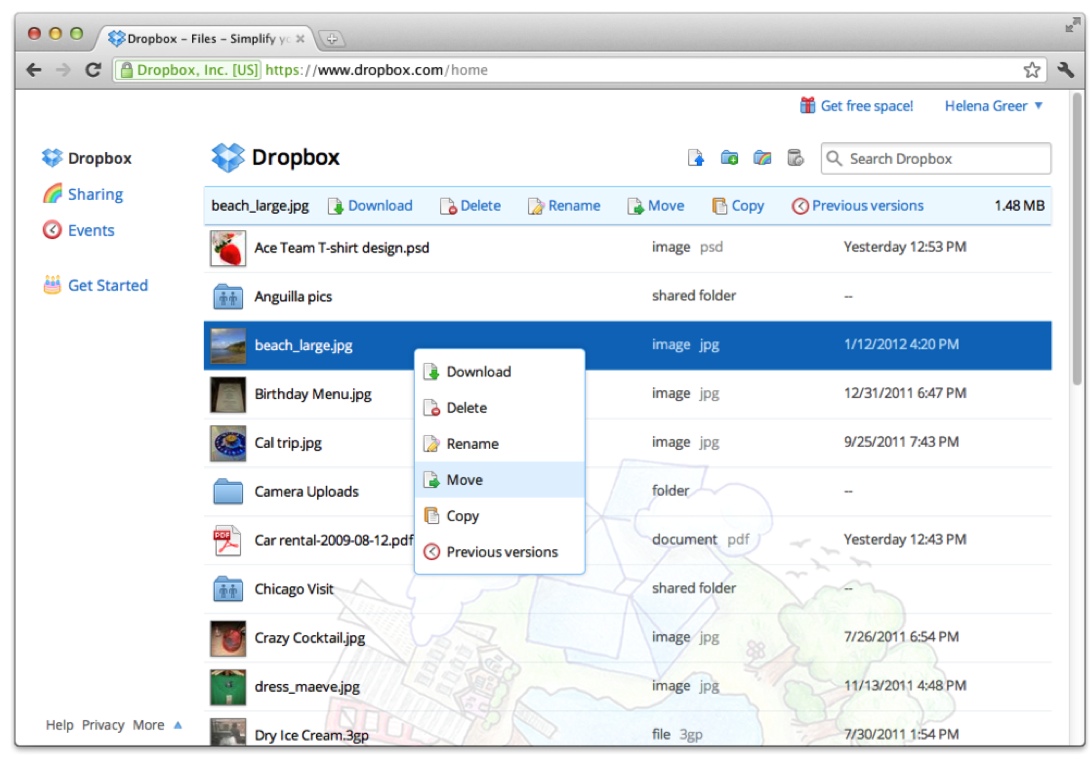Screen dimensions: 1092x778
Task: Click the browser forward arrow
Action: [x=63, y=70]
